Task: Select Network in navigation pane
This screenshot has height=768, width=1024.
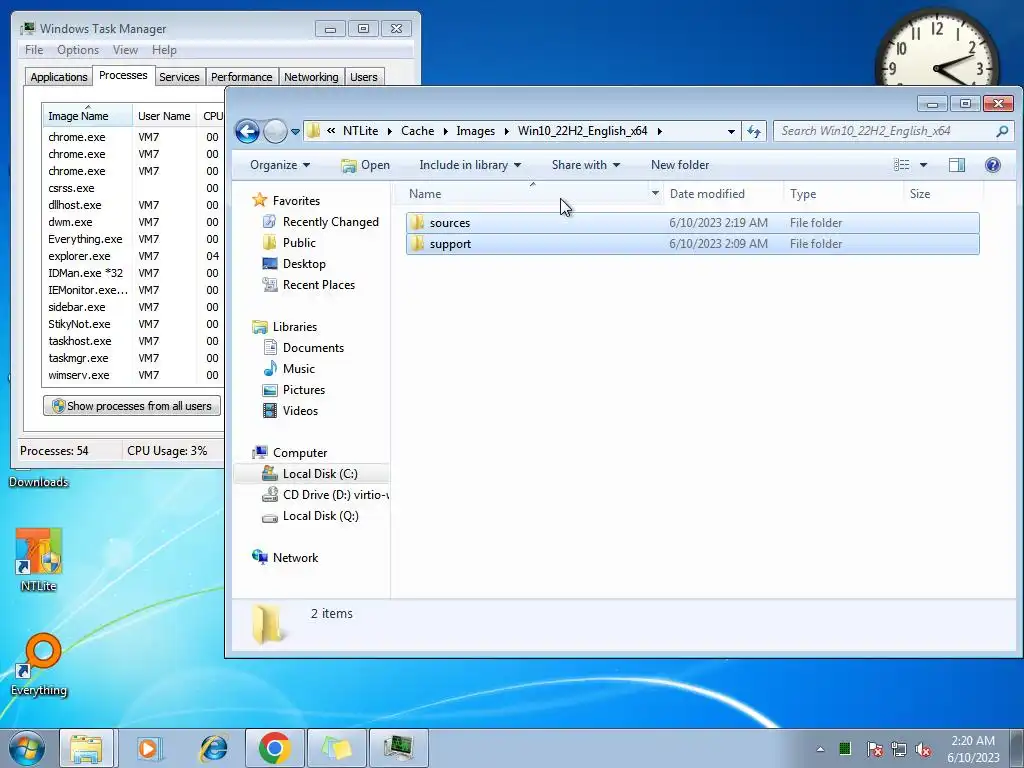Action: click(x=295, y=558)
